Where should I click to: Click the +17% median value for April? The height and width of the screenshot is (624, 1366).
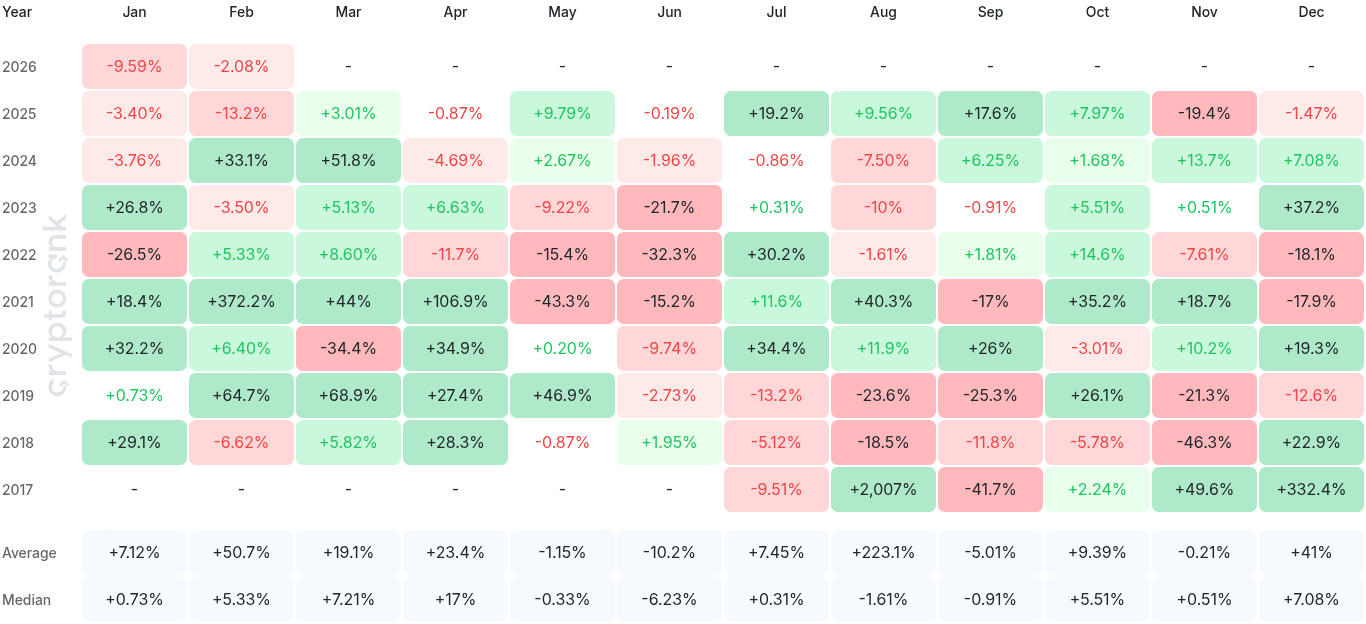[455, 600]
